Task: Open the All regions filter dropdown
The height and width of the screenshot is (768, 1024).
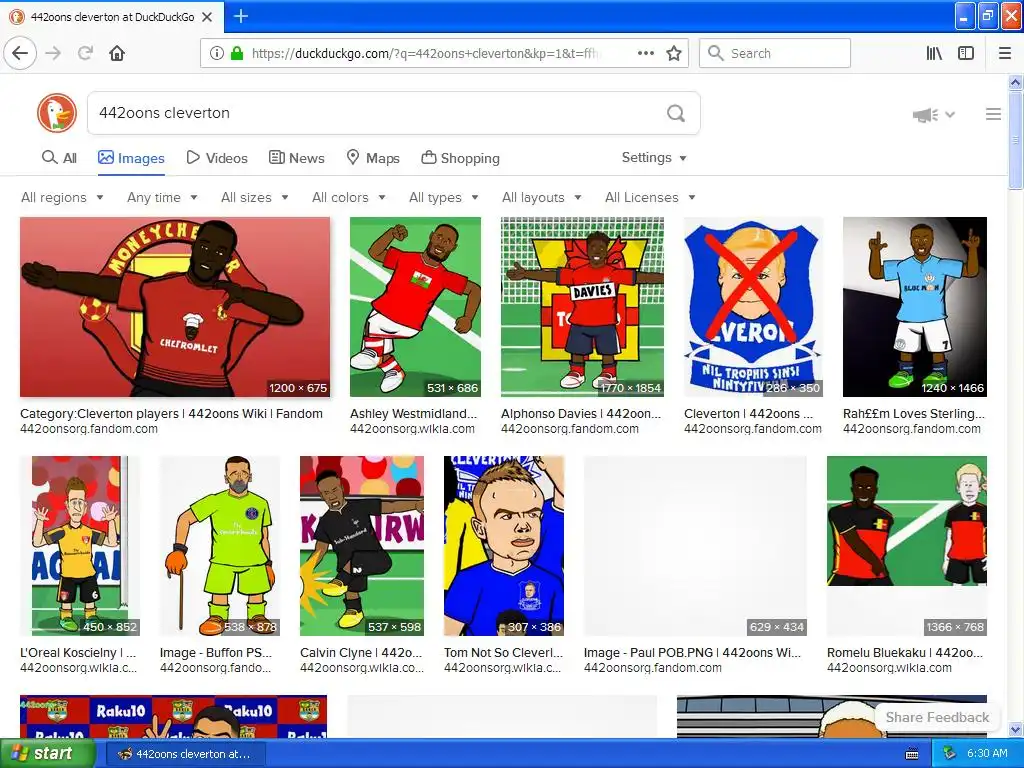Action: pyautogui.click(x=62, y=197)
